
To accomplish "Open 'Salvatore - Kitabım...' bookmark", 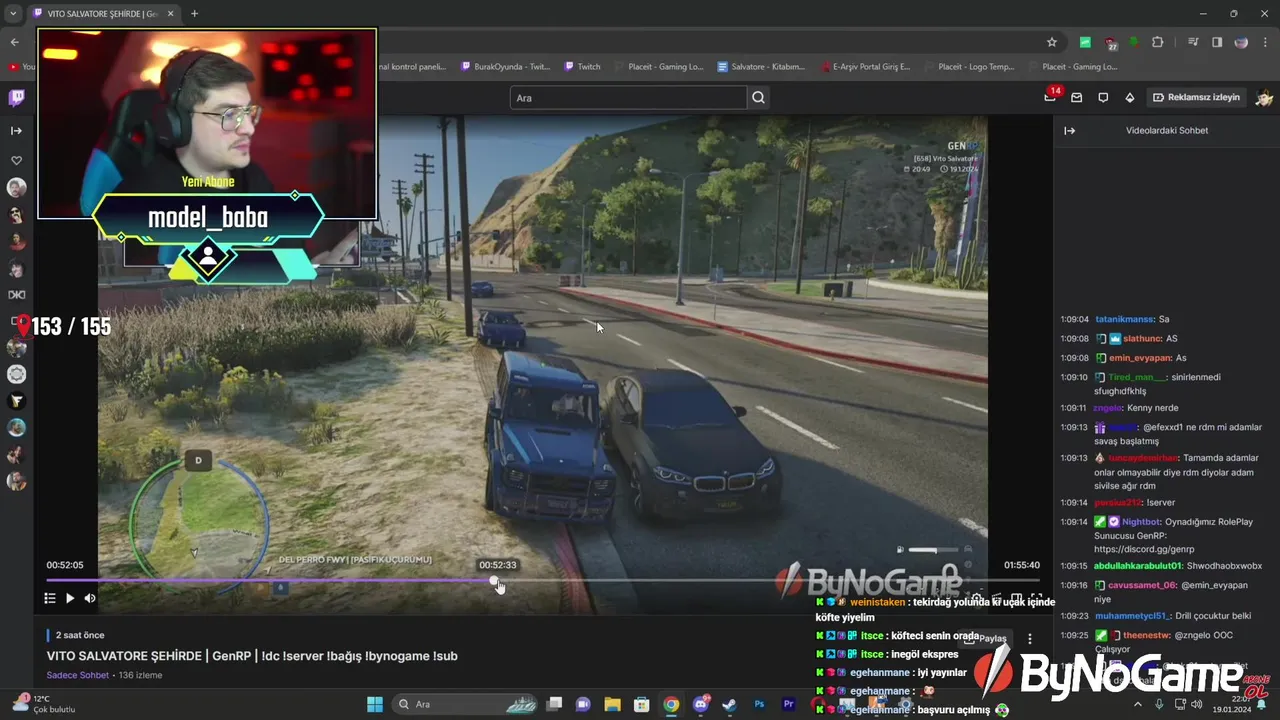I will (761, 67).
